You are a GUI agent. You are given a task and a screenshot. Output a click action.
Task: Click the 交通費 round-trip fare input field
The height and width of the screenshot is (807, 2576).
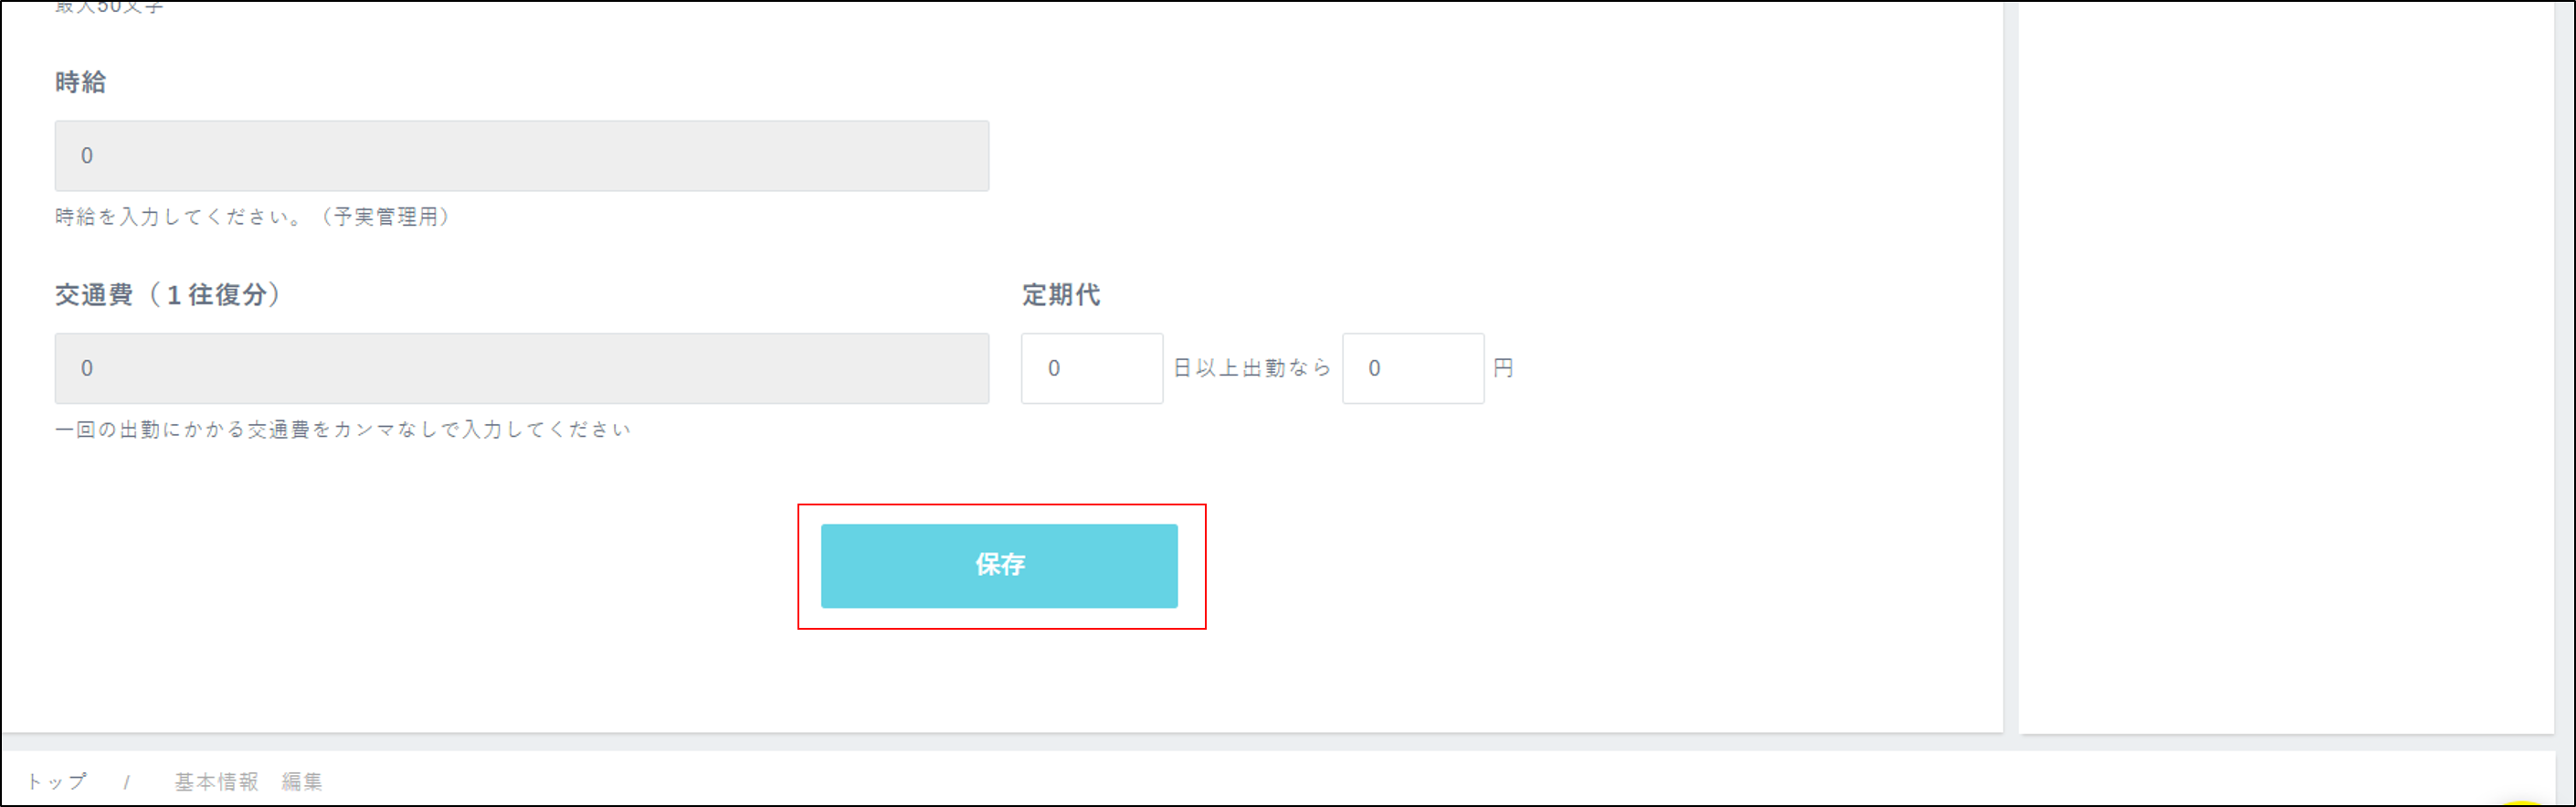521,368
